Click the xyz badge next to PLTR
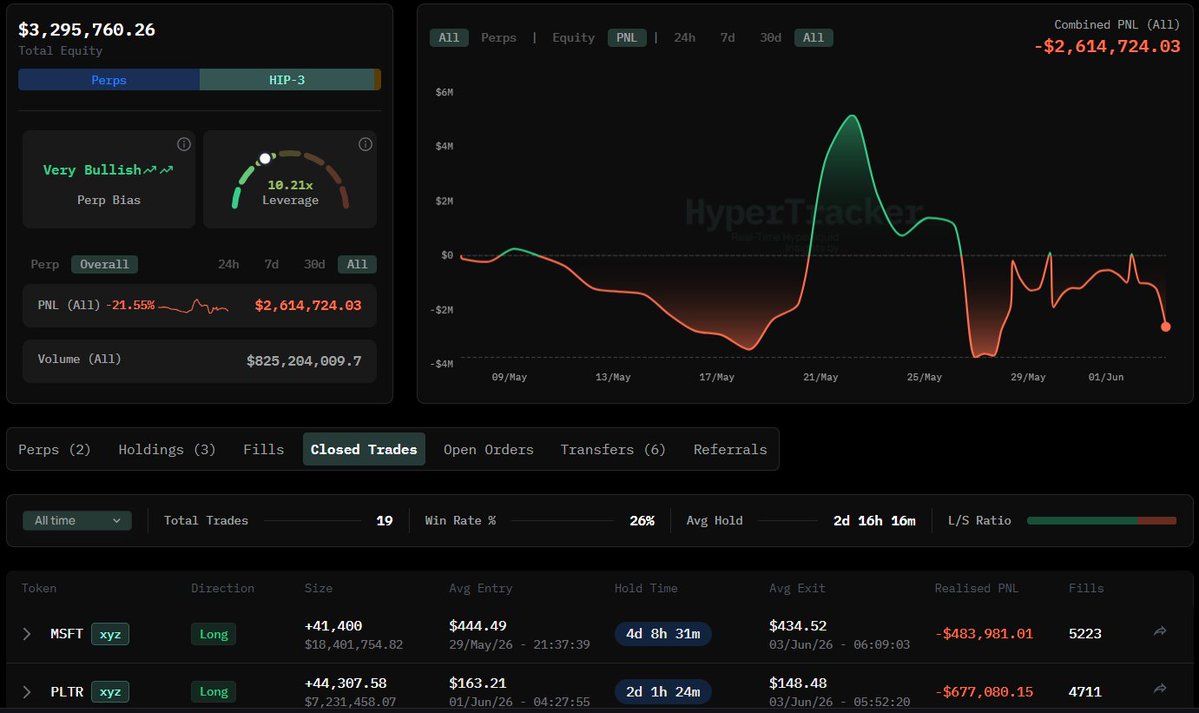Viewport: 1199px width, 713px height. pyautogui.click(x=110, y=692)
